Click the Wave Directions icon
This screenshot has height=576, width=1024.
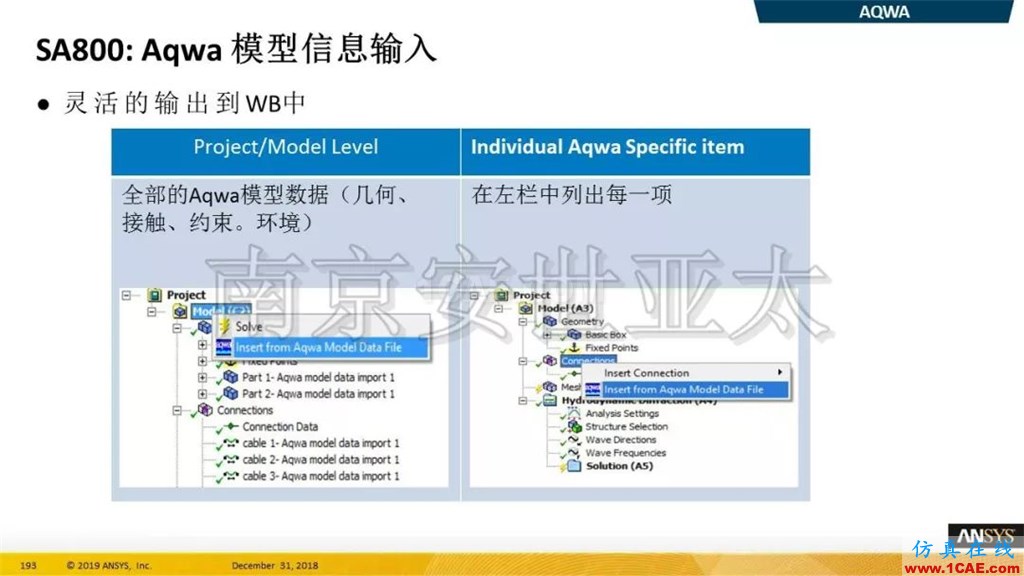(x=574, y=440)
